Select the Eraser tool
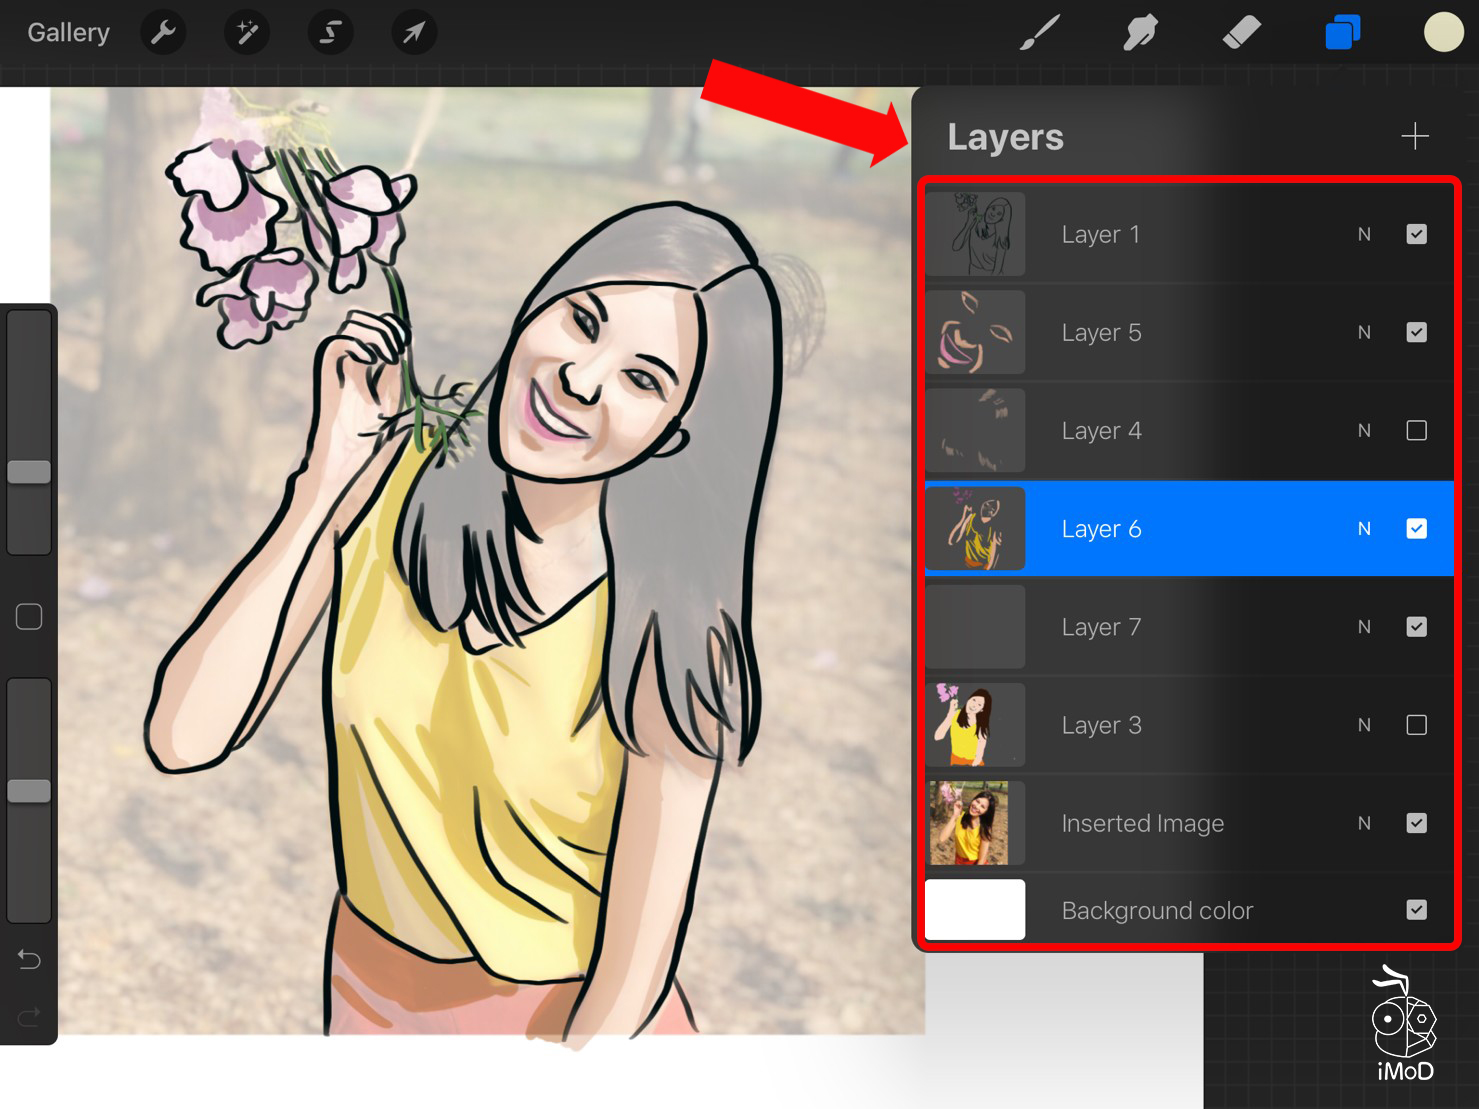The width and height of the screenshot is (1479, 1109). [1241, 33]
